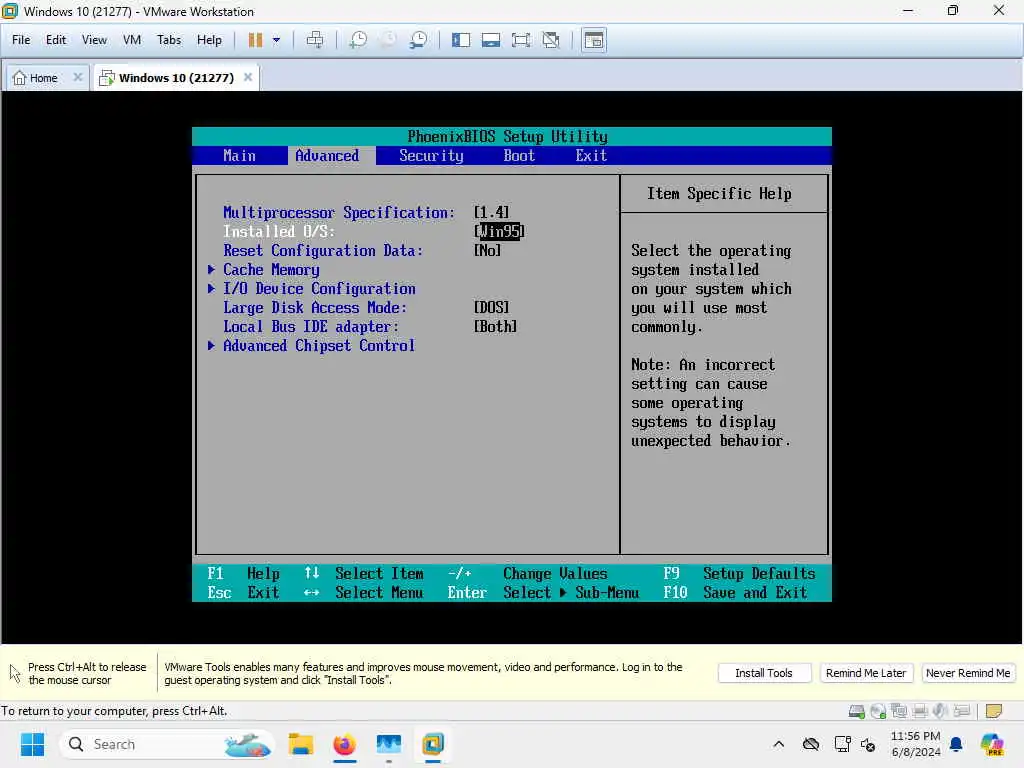This screenshot has height=768, width=1024.
Task: Open Firefox from the taskbar
Action: point(344,744)
